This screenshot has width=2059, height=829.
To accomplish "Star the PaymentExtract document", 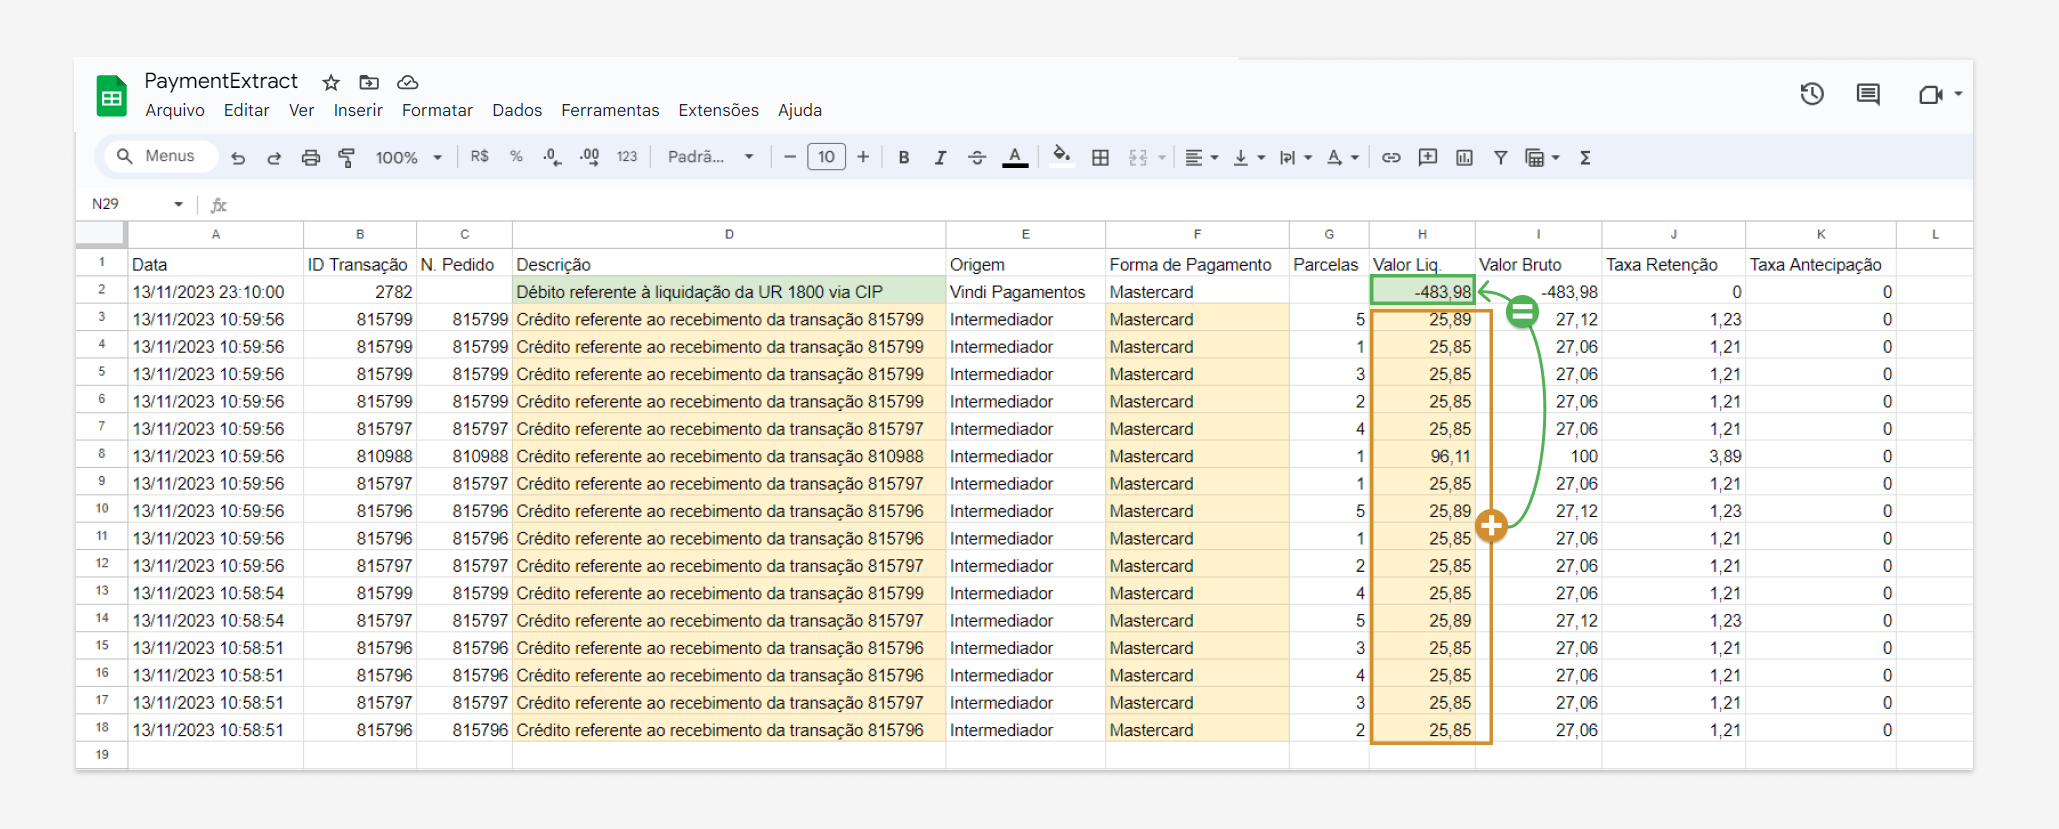I will tap(331, 82).
